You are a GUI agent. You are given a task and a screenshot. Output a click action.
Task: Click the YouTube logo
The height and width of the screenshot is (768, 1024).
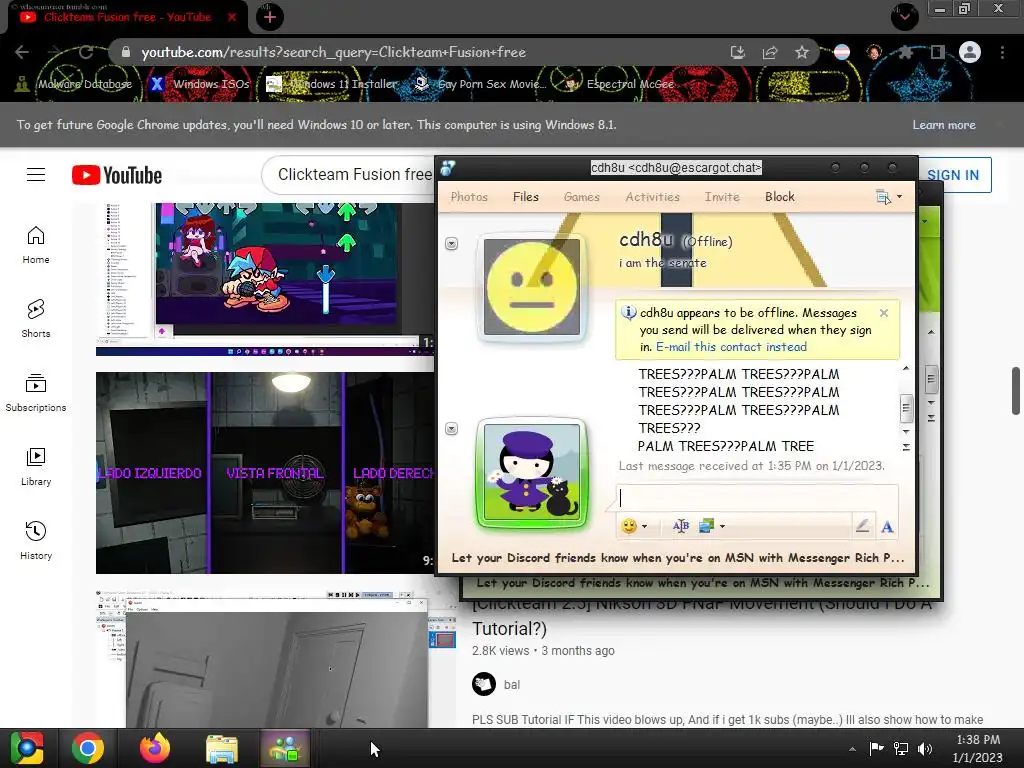117,175
